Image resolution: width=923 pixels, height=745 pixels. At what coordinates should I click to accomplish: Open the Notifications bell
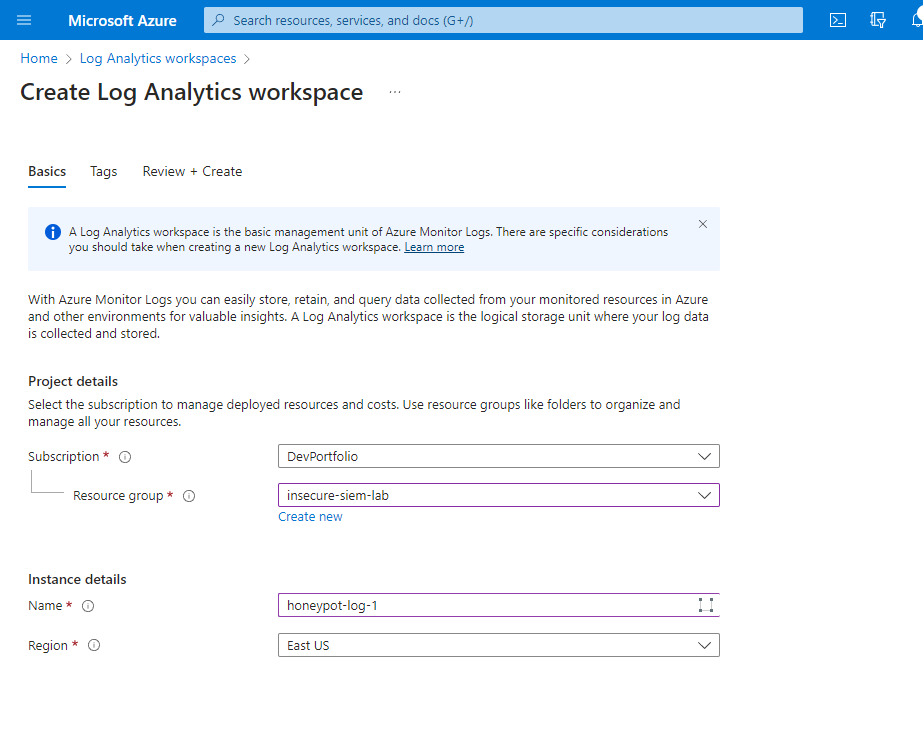click(x=915, y=20)
